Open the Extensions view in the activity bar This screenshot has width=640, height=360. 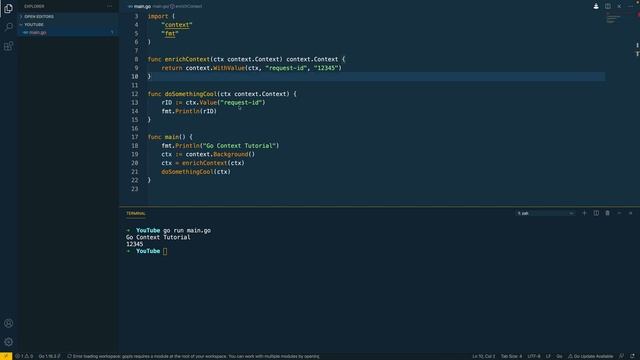(8, 46)
